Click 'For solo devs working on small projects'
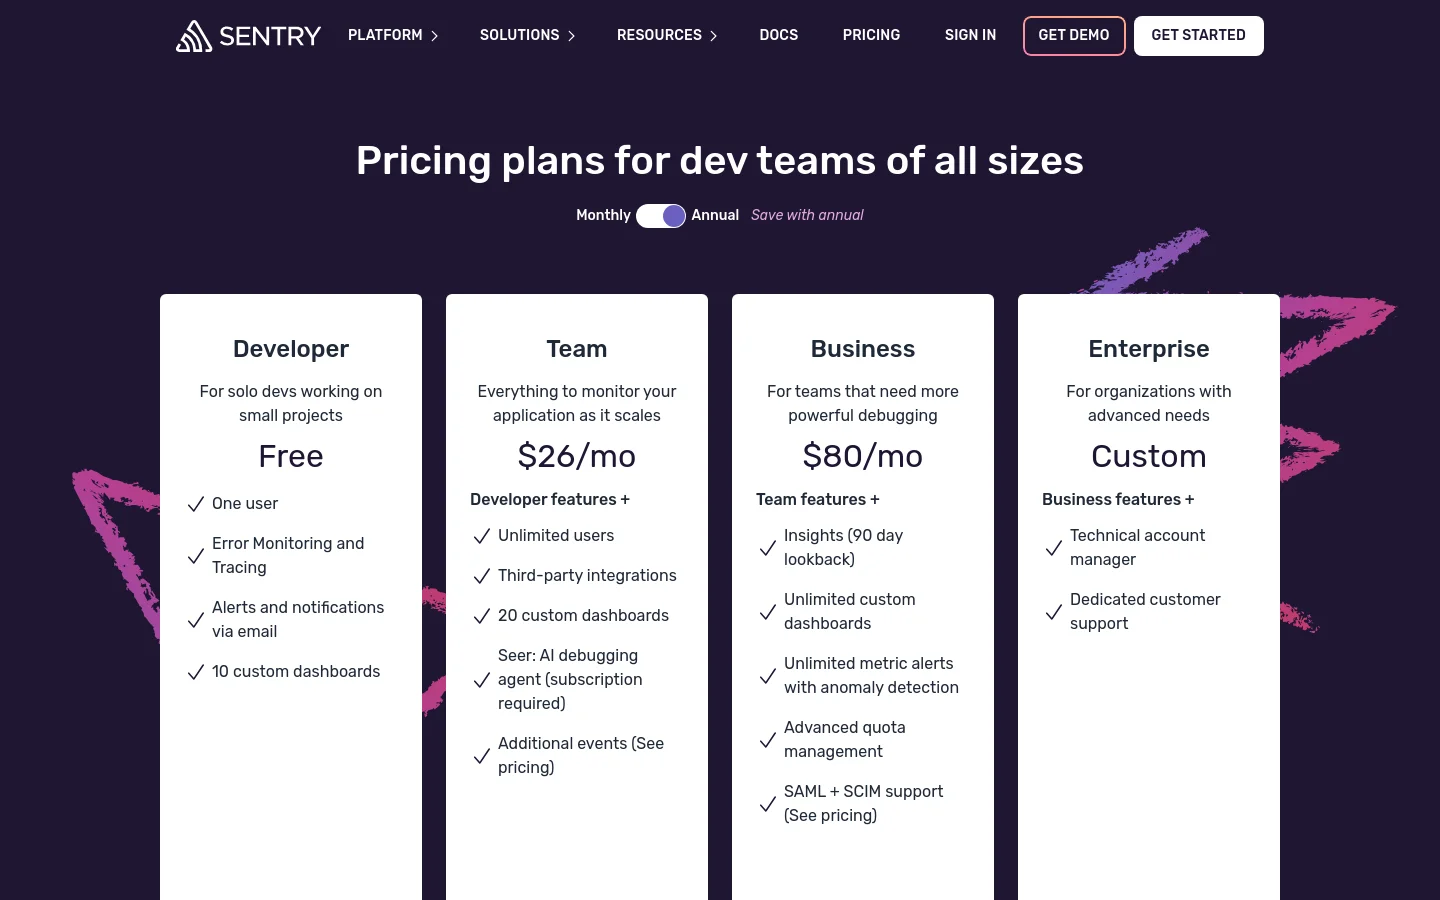1440x900 pixels. point(291,403)
